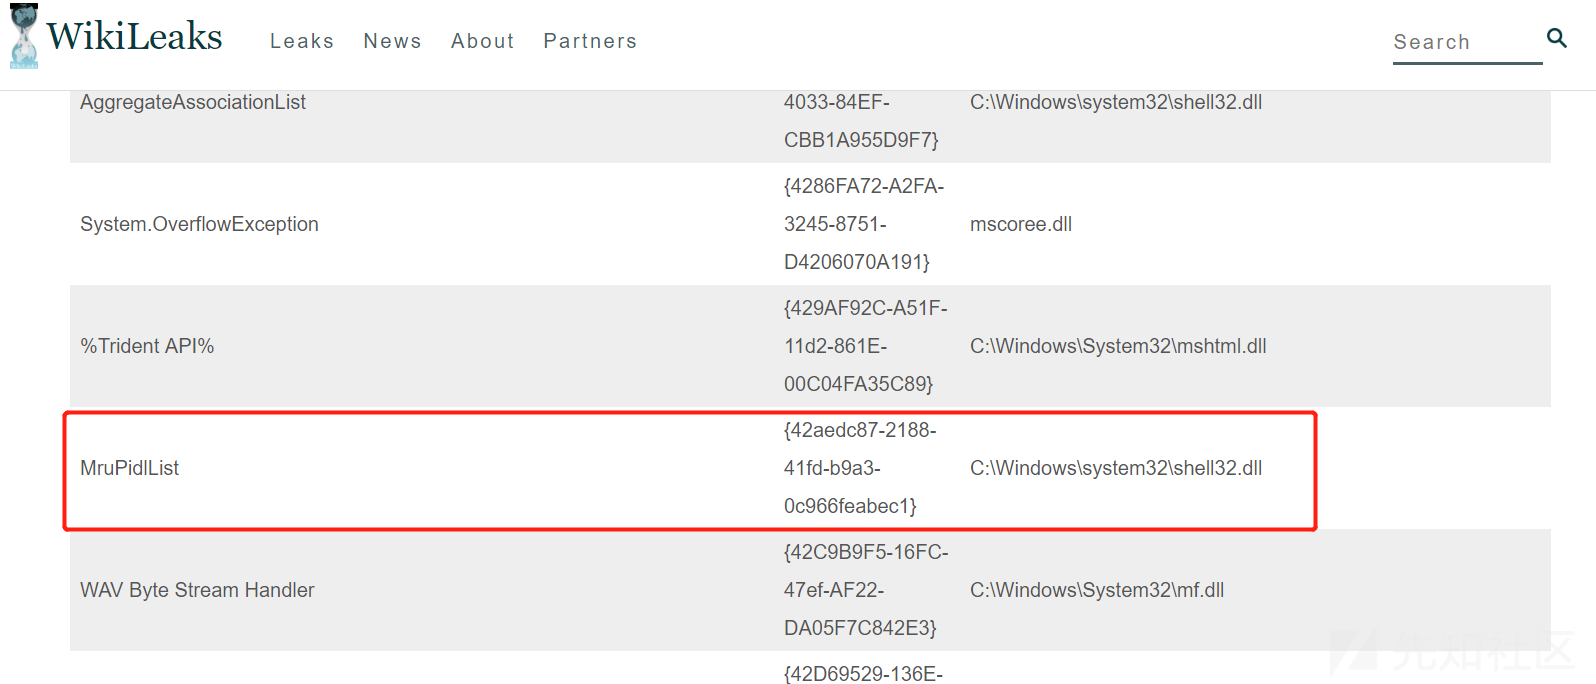Click the System.OverflowException row name
This screenshot has width=1596, height=684.
tap(199, 224)
